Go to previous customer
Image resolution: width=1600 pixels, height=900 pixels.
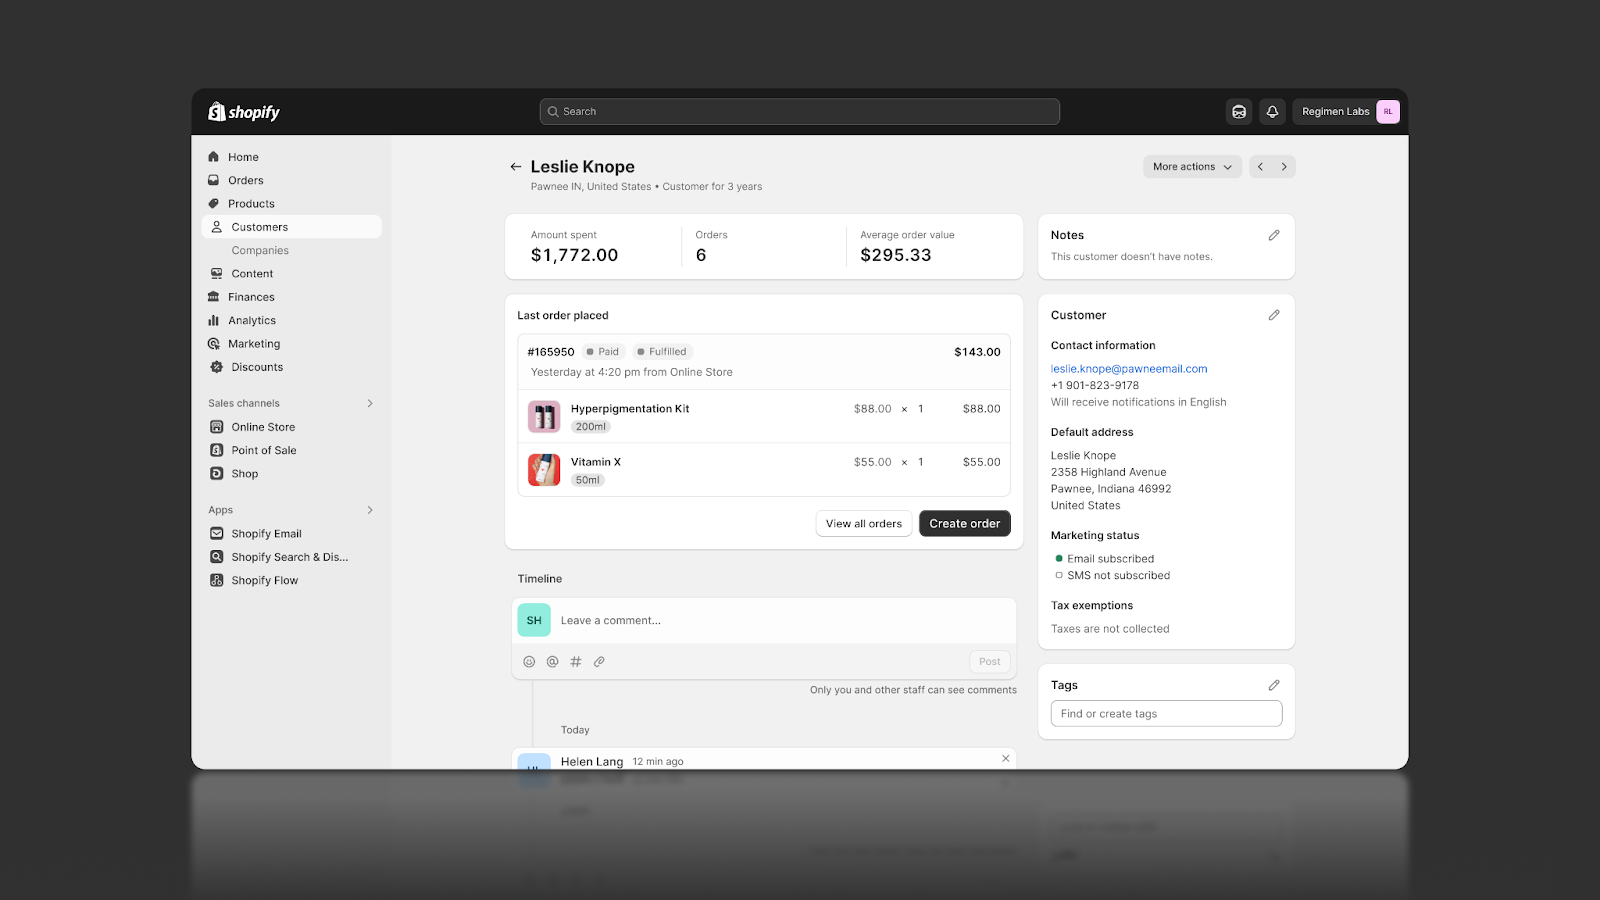[x=1260, y=167]
